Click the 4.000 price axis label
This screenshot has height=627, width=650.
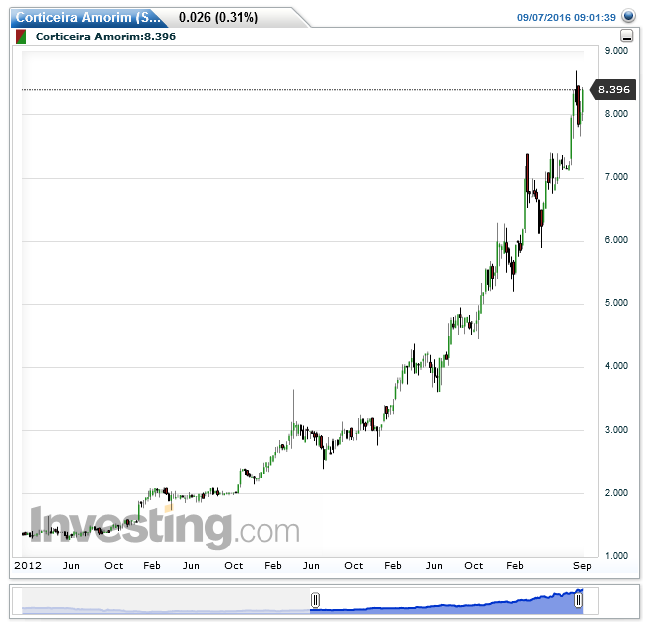point(616,366)
